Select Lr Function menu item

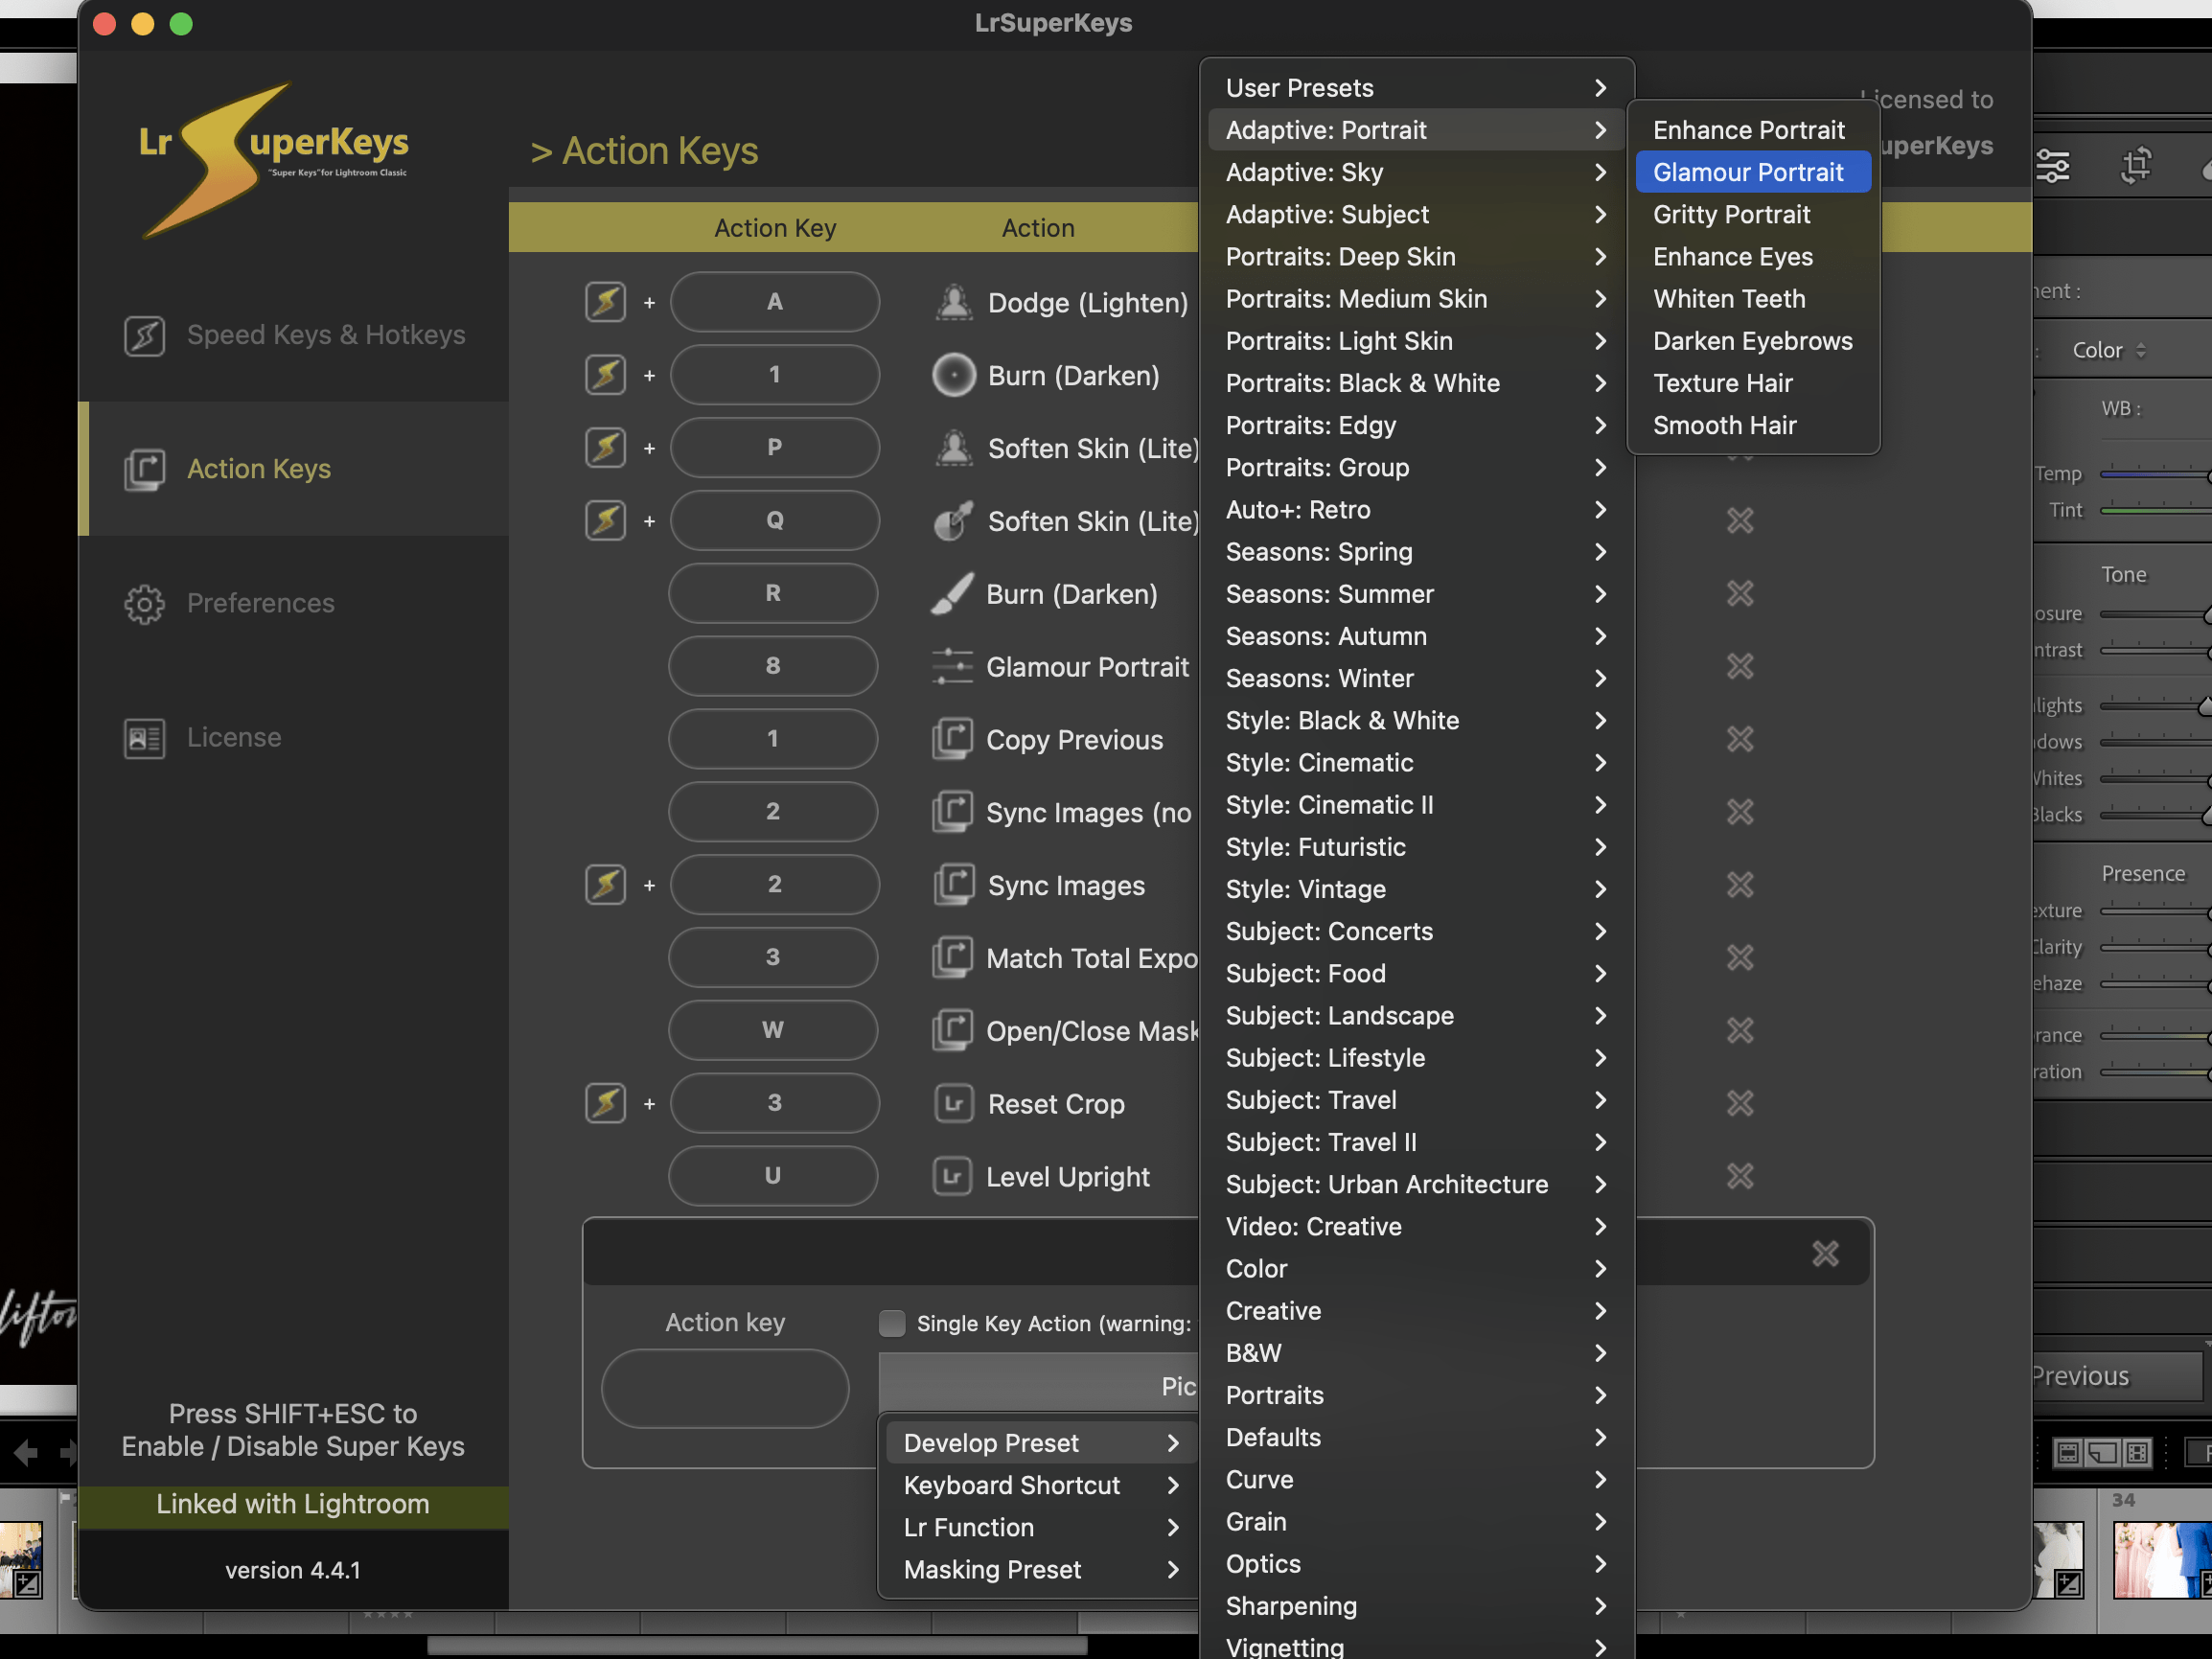coord(1041,1528)
